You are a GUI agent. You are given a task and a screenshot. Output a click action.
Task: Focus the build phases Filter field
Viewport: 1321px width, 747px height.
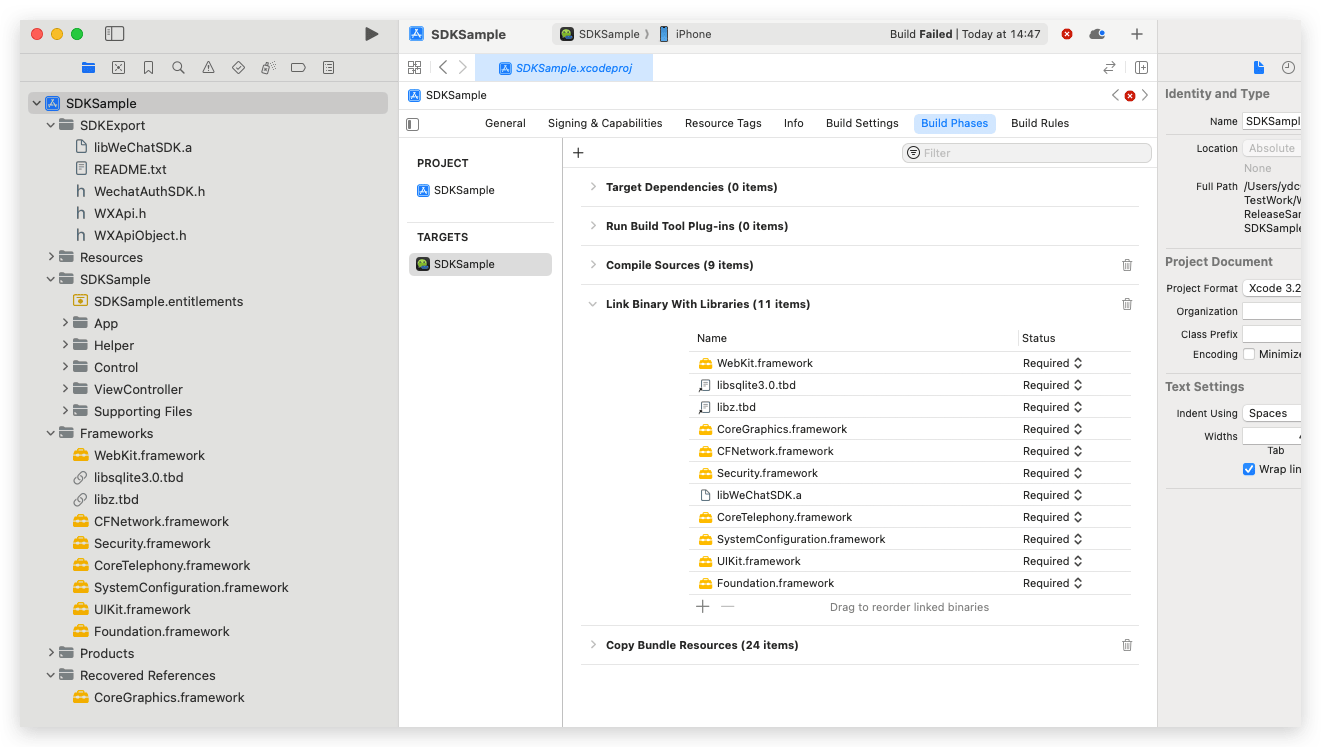coord(1027,153)
